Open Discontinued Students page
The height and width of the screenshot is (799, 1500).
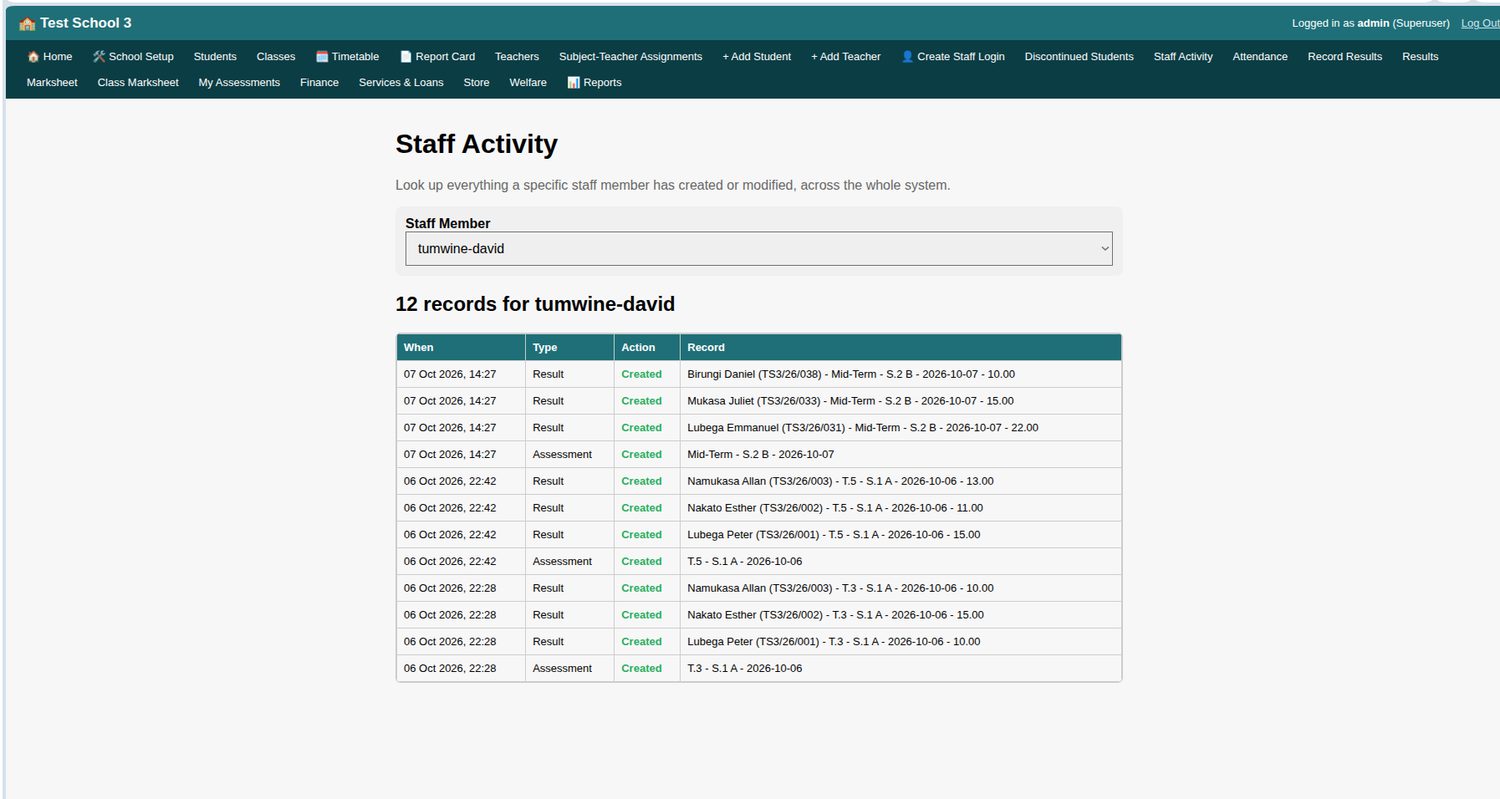click(x=1079, y=57)
